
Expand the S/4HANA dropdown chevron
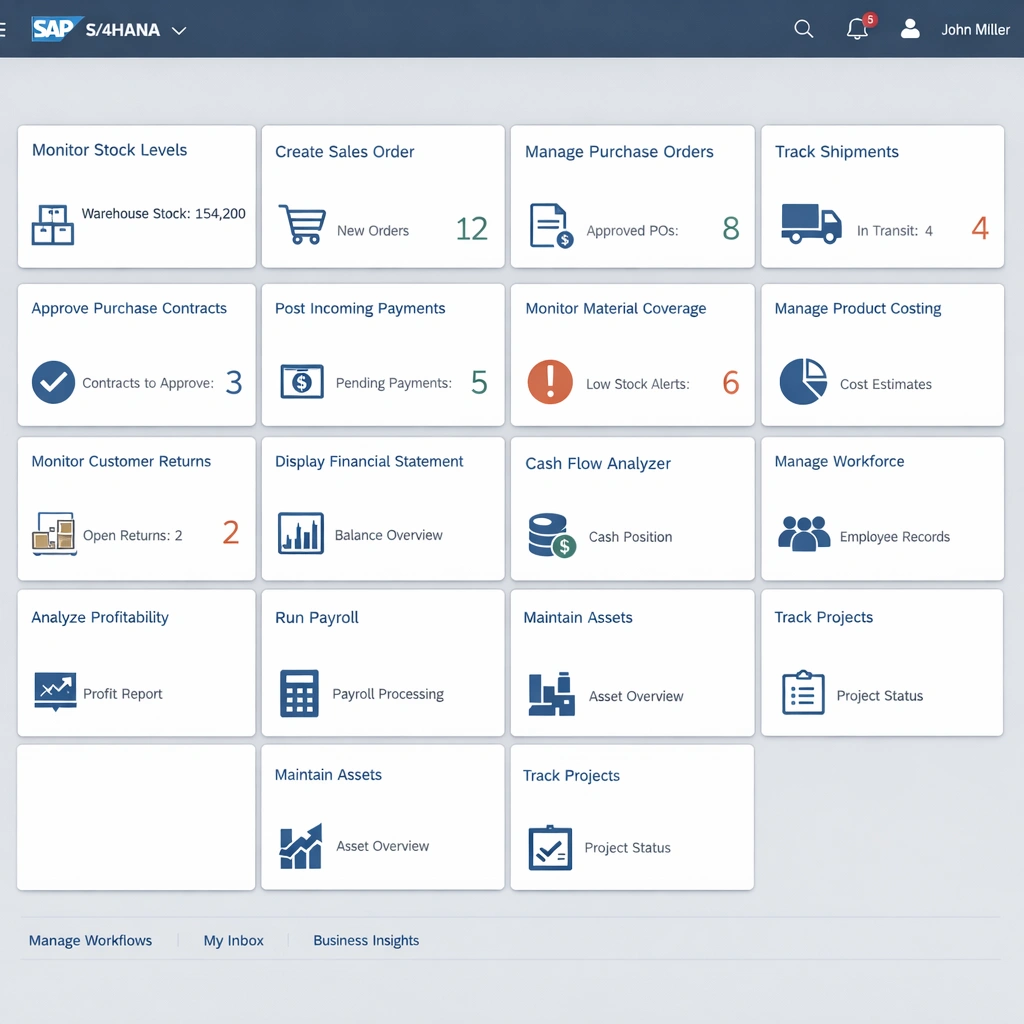179,30
